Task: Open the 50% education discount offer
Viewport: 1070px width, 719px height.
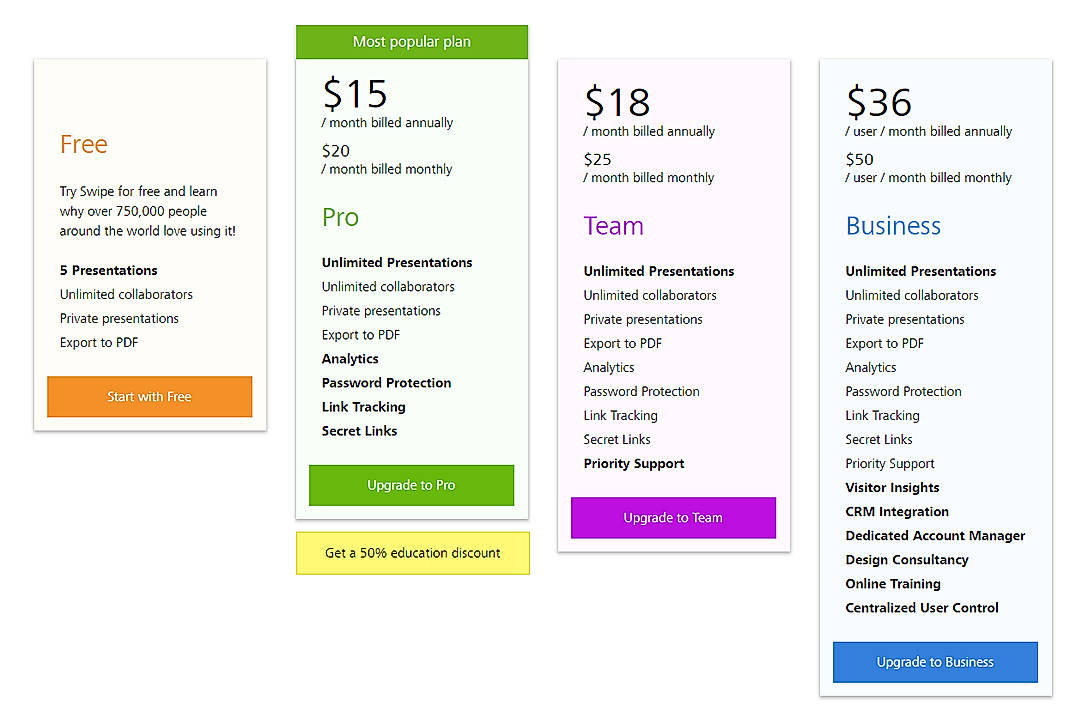Action: (x=412, y=553)
